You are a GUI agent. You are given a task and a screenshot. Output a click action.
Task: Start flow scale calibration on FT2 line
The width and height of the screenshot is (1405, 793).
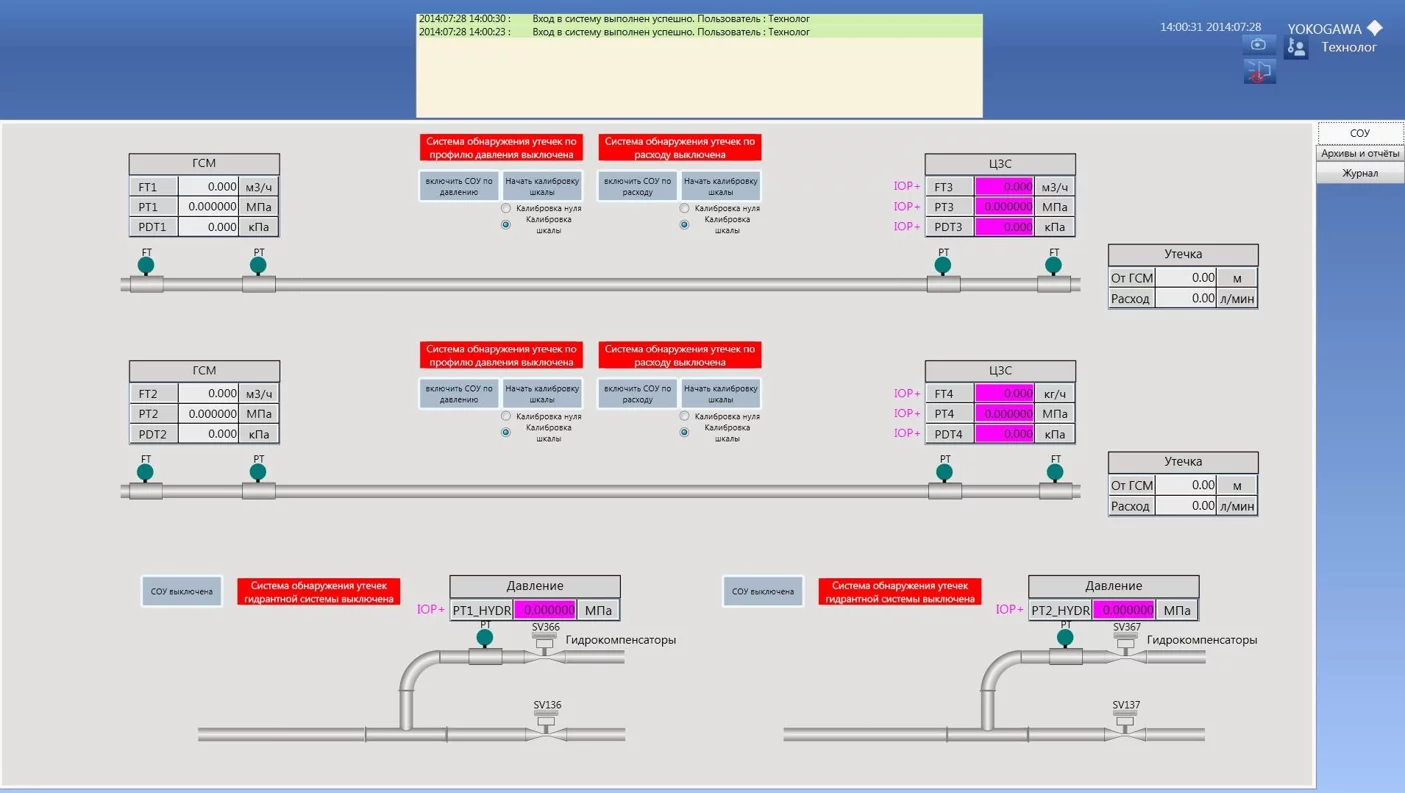(x=721, y=393)
